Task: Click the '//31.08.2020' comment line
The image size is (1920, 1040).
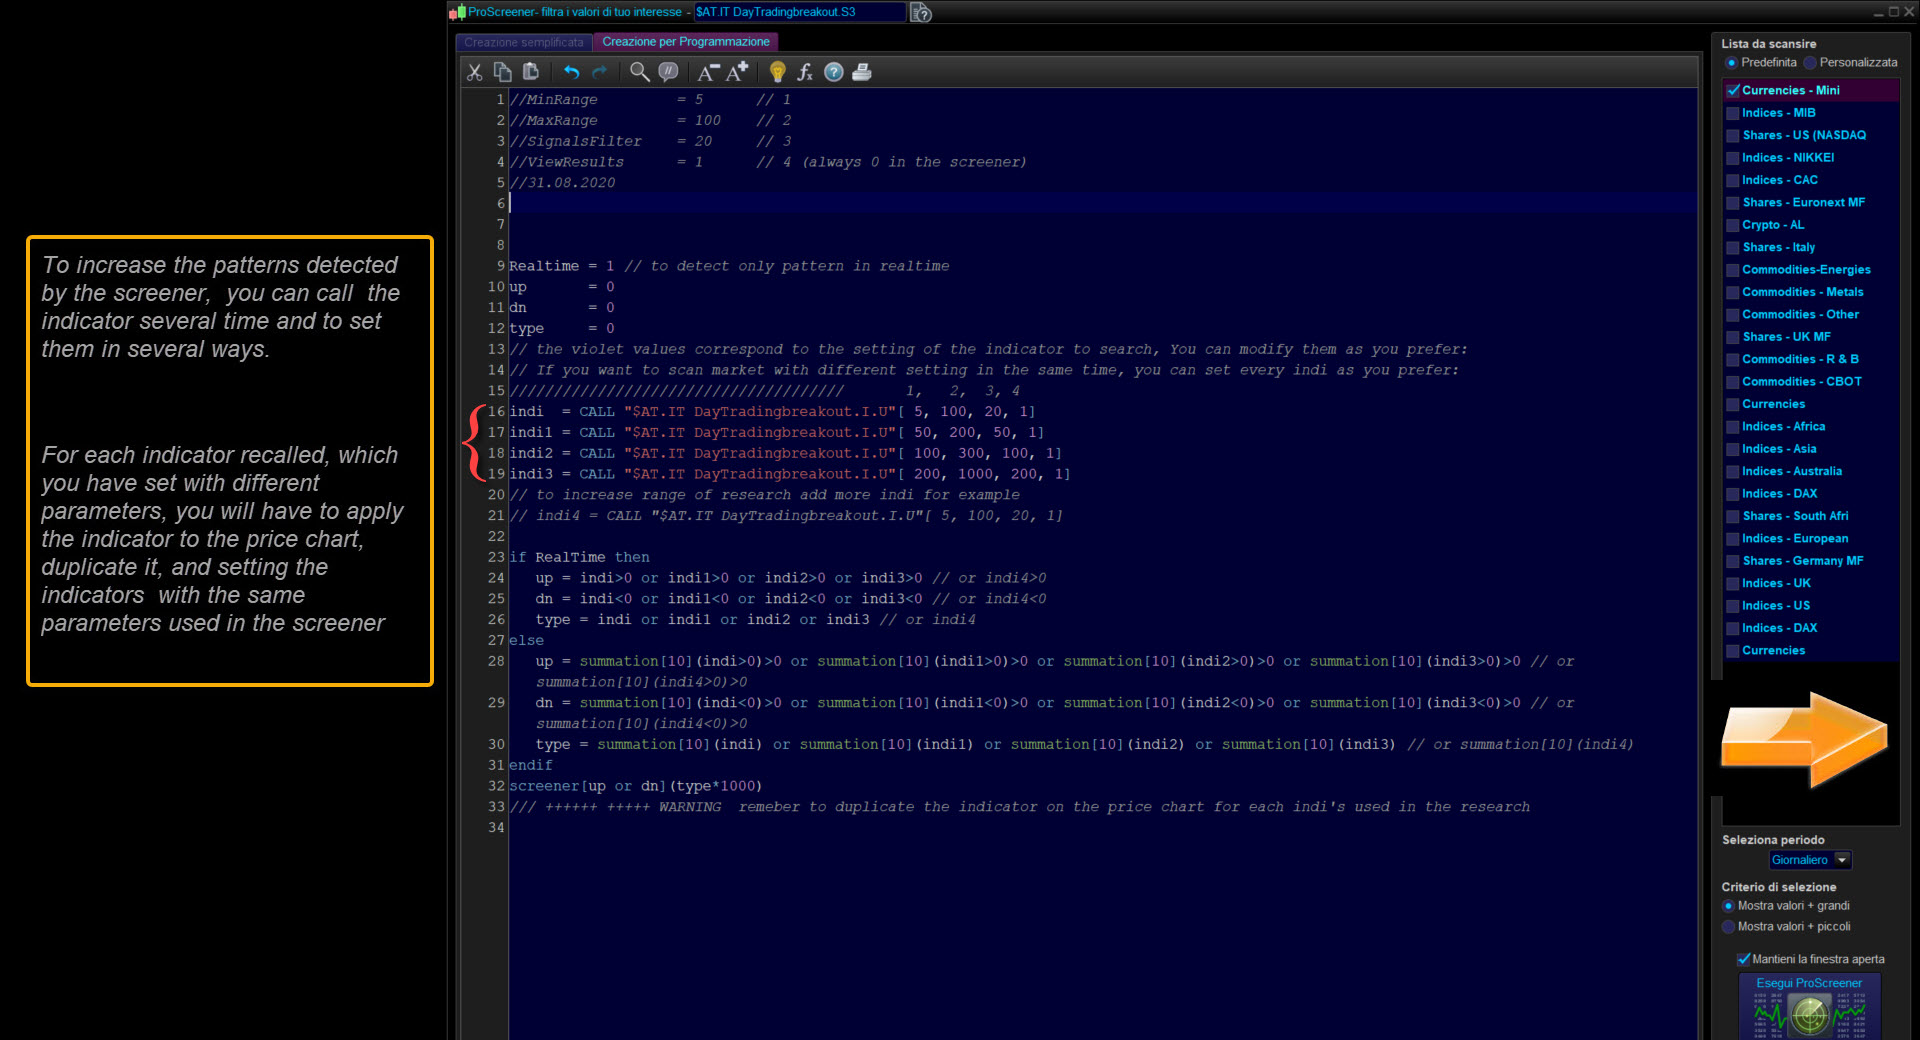Action: [x=562, y=183]
